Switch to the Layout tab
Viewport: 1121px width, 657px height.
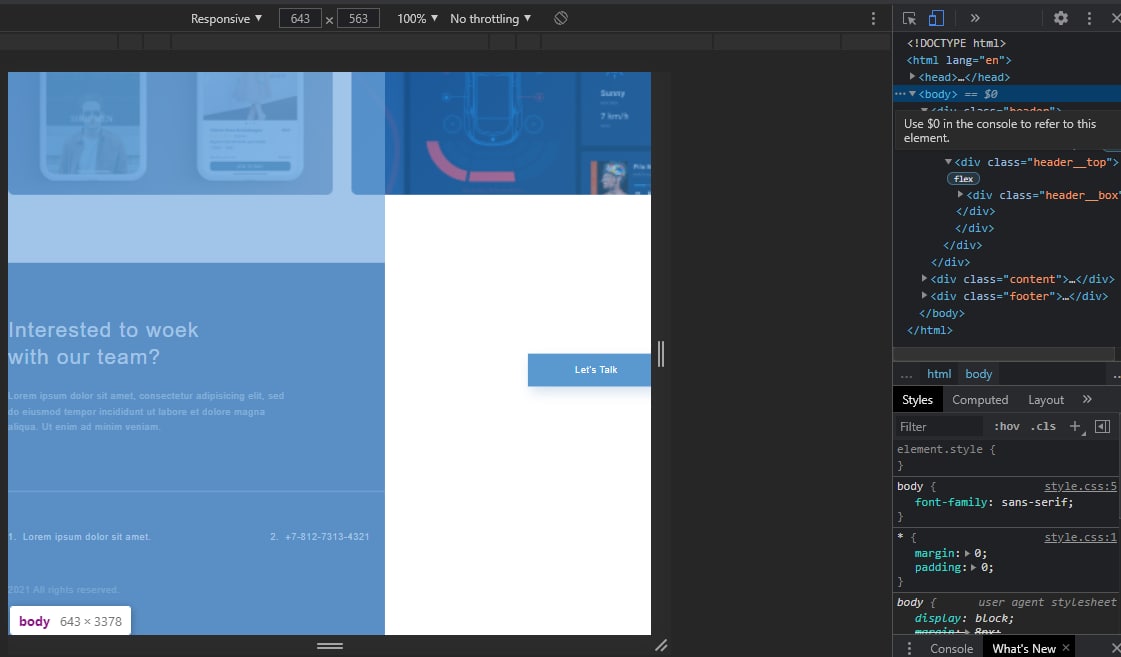point(1045,400)
